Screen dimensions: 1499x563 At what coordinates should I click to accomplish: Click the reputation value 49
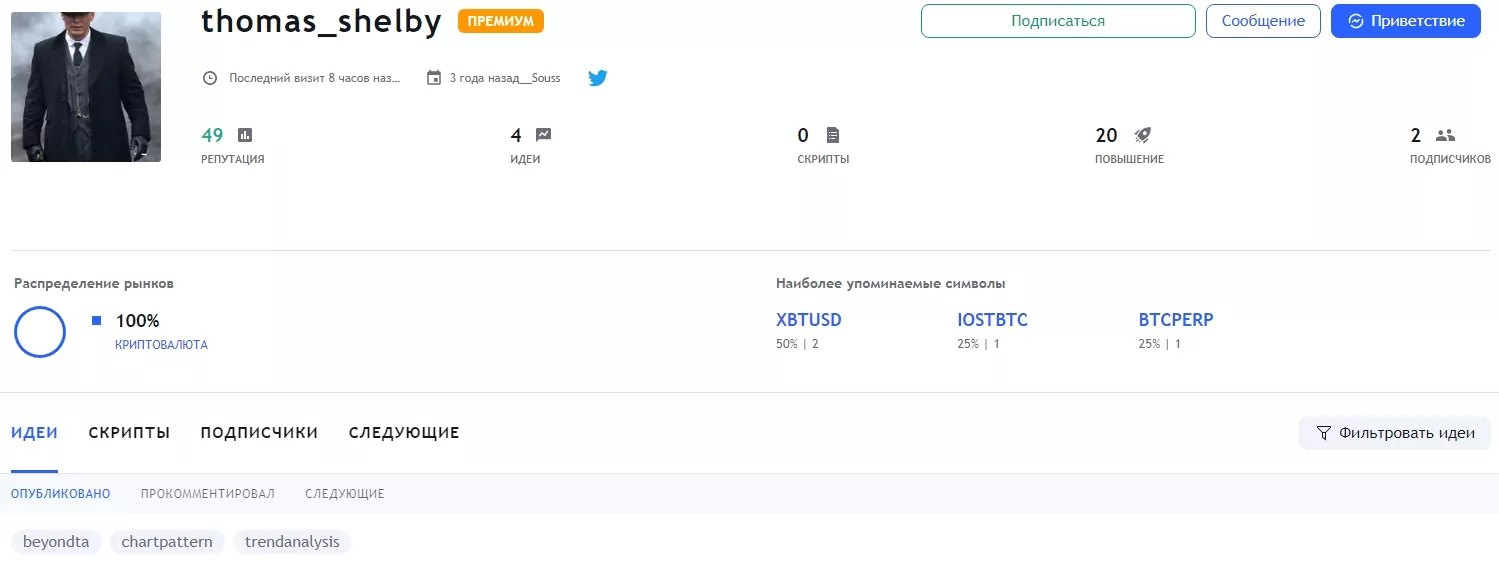pos(212,135)
